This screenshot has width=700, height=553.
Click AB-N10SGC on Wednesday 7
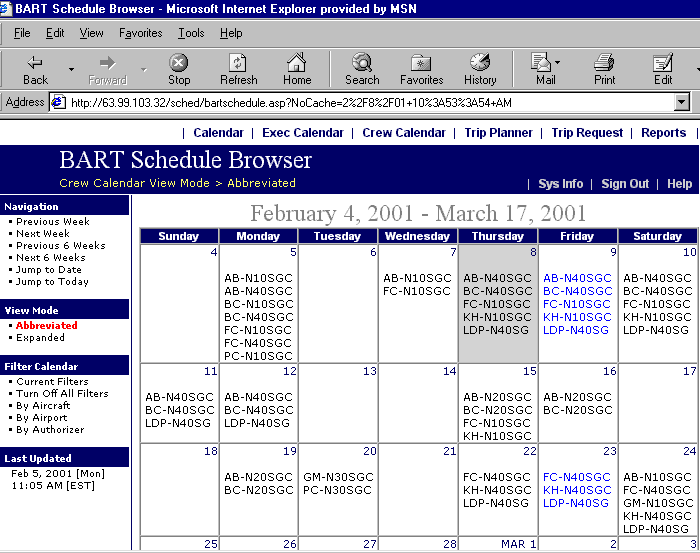click(x=417, y=278)
